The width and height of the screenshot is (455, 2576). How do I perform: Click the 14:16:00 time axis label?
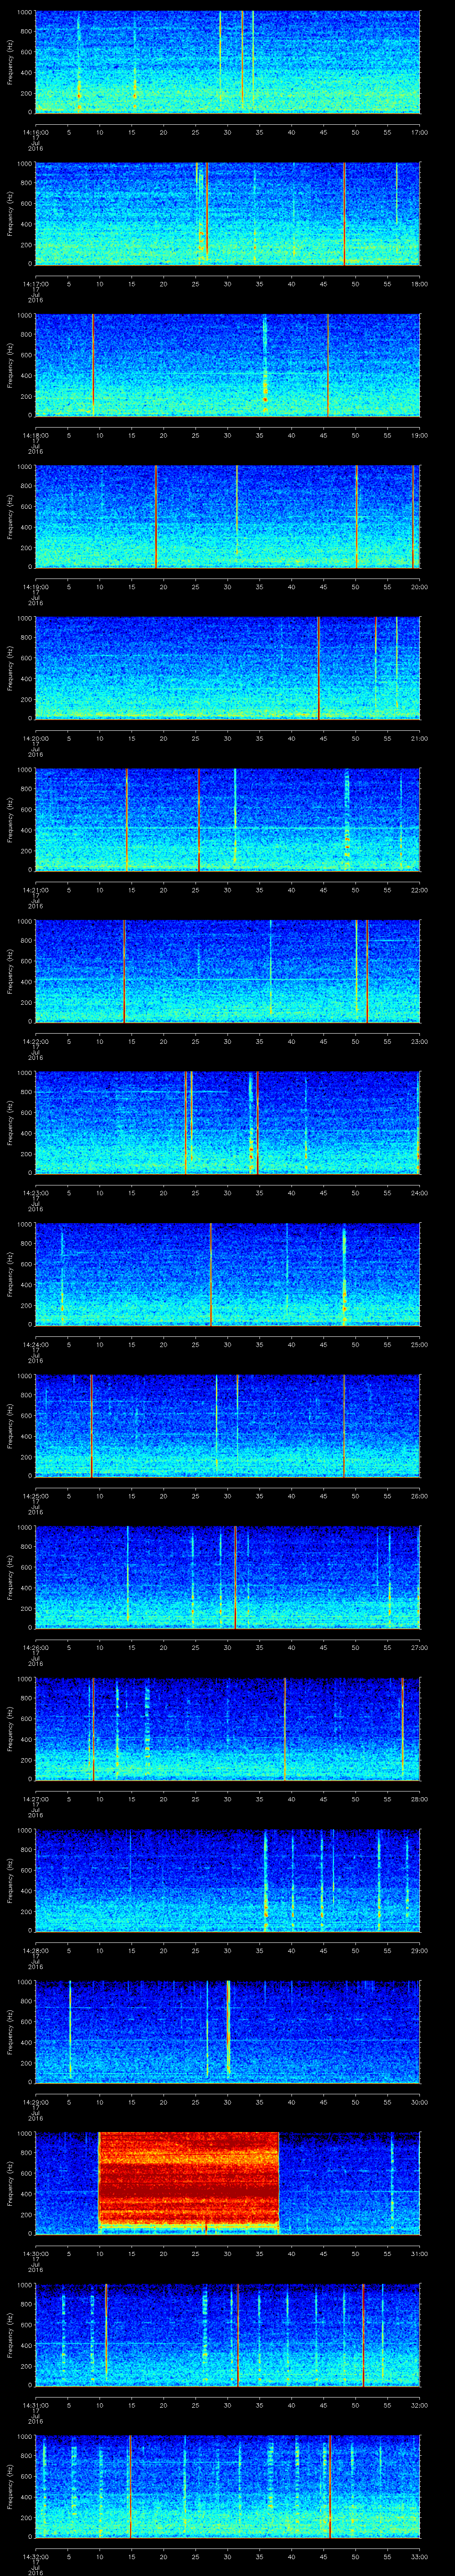[x=36, y=132]
